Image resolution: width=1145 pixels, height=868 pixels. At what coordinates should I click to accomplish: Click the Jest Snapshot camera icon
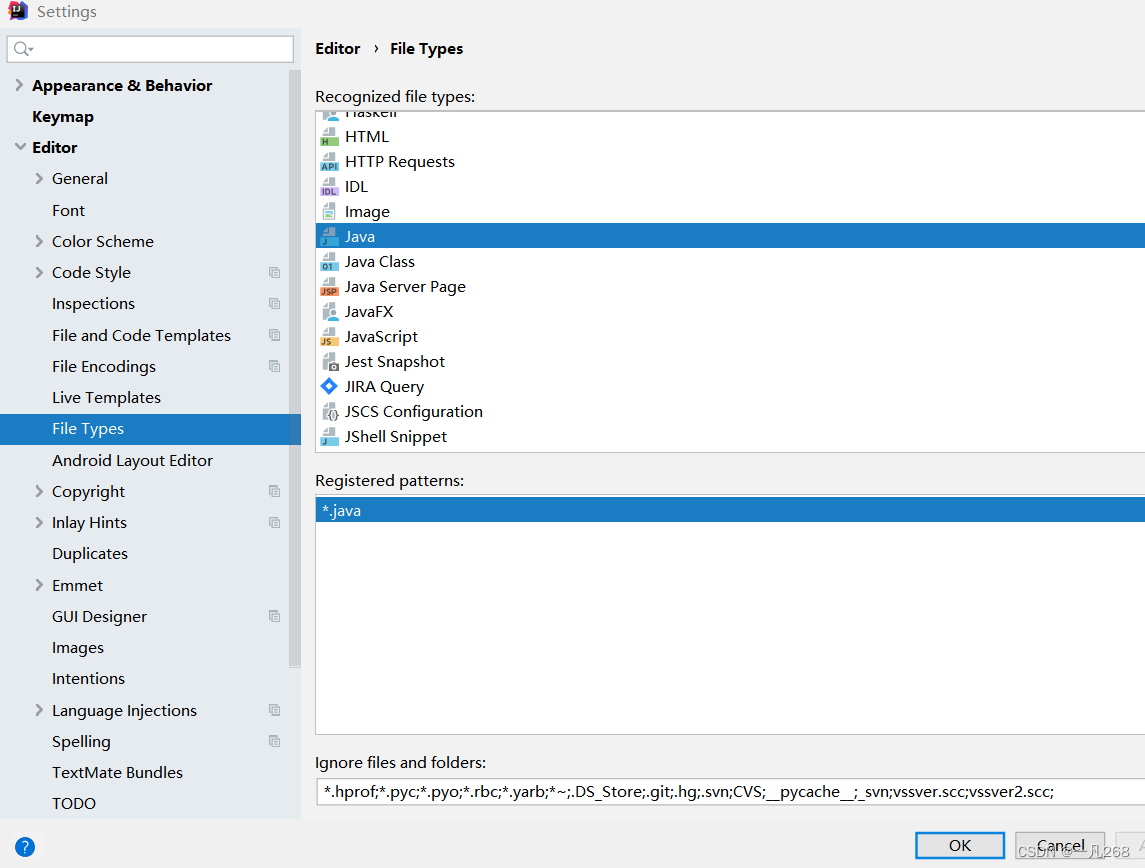331,361
